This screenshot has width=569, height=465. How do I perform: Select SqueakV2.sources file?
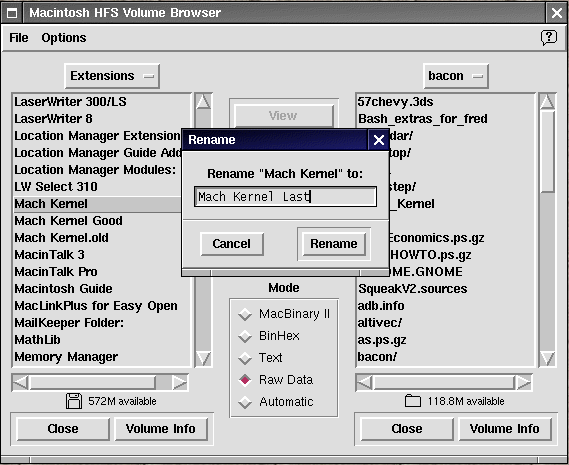pyautogui.click(x=445, y=289)
